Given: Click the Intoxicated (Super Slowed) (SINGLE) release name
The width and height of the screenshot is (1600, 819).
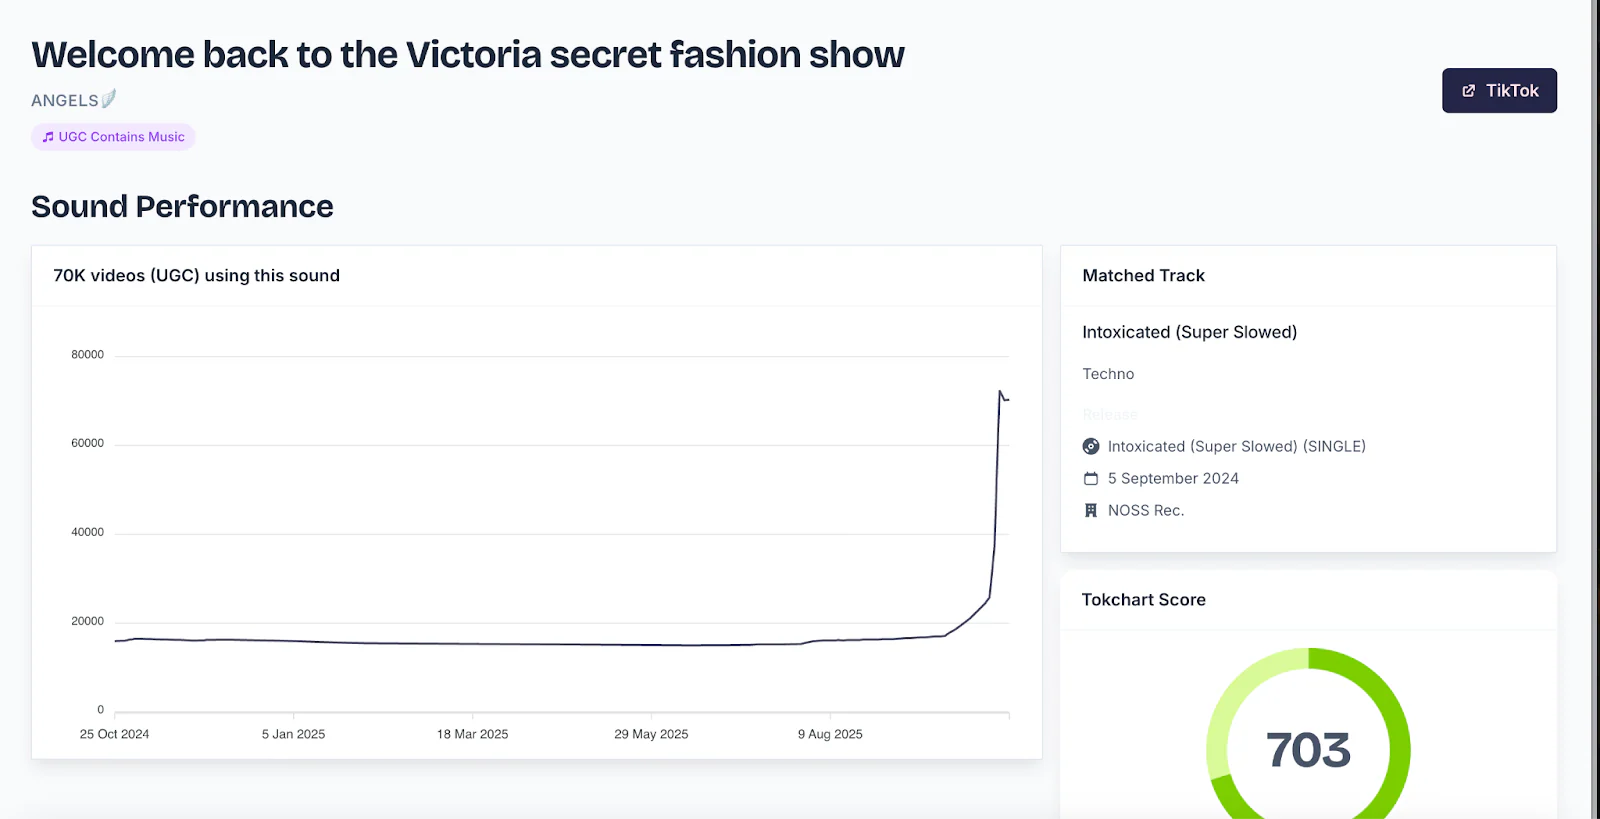Looking at the screenshot, I should pos(1236,447).
